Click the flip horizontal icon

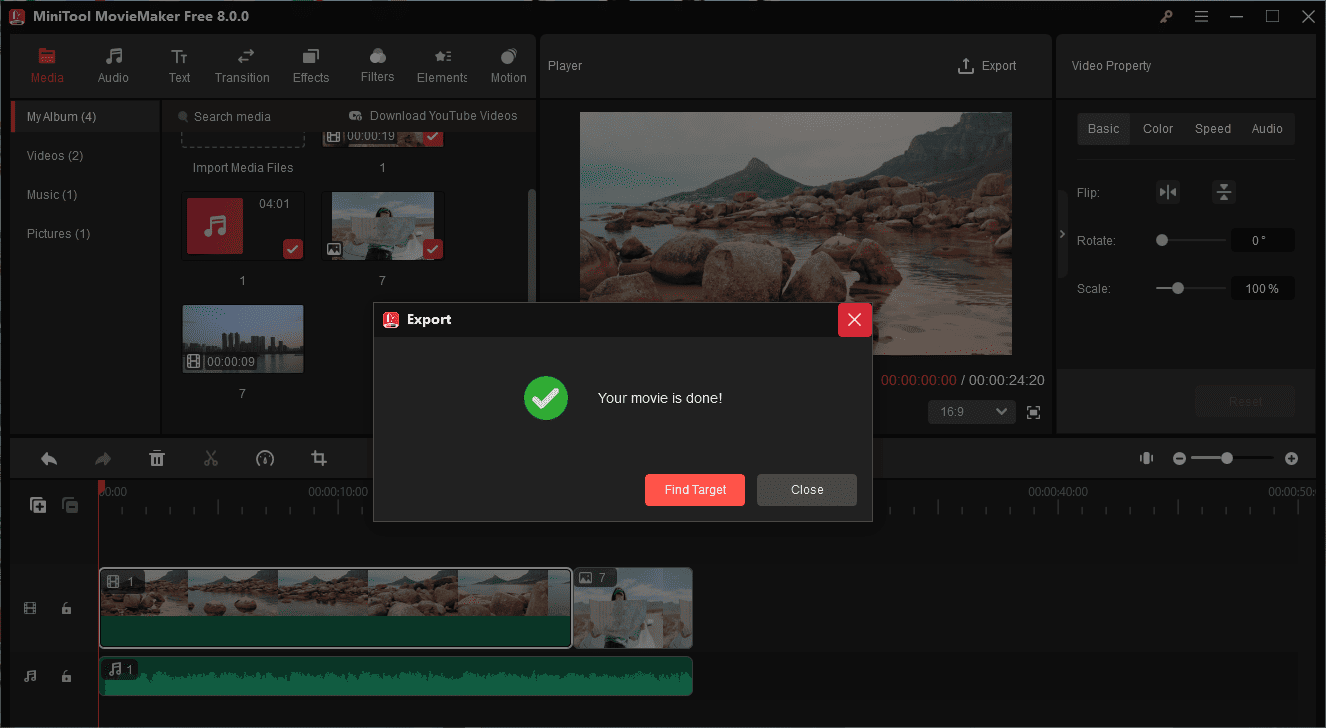1168,192
